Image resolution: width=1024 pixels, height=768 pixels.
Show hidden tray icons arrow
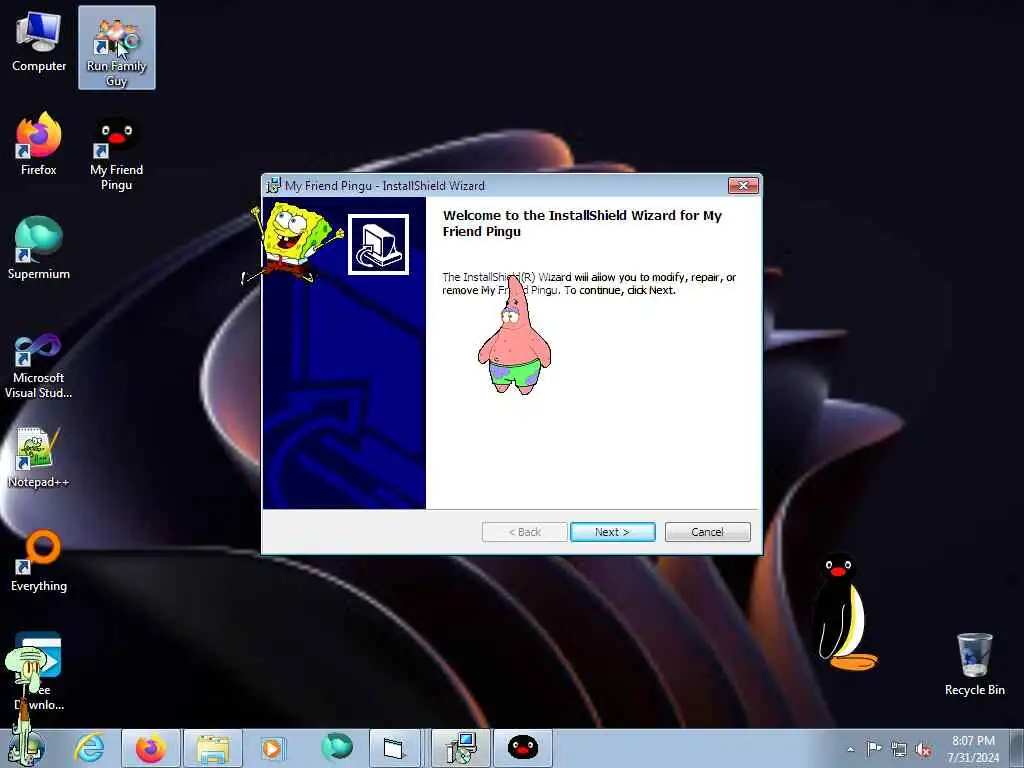850,749
